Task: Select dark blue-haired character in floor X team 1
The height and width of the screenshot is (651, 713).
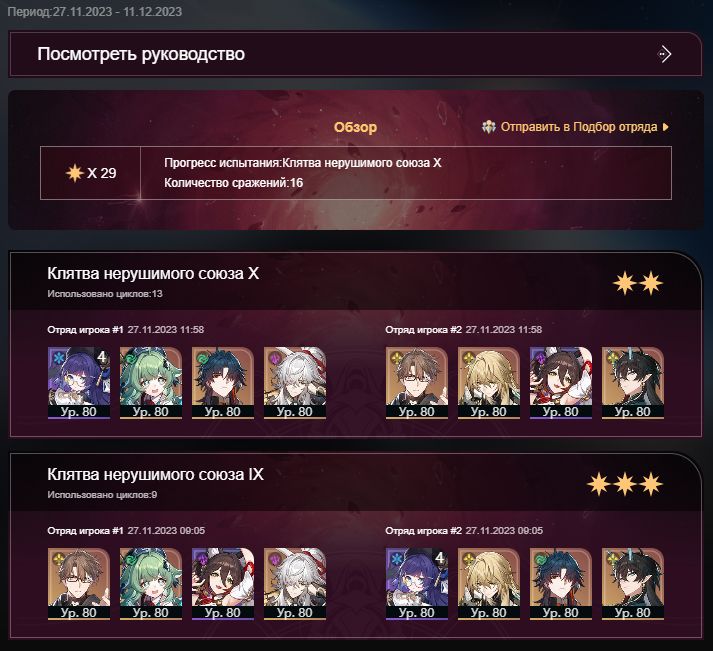Action: click(222, 383)
